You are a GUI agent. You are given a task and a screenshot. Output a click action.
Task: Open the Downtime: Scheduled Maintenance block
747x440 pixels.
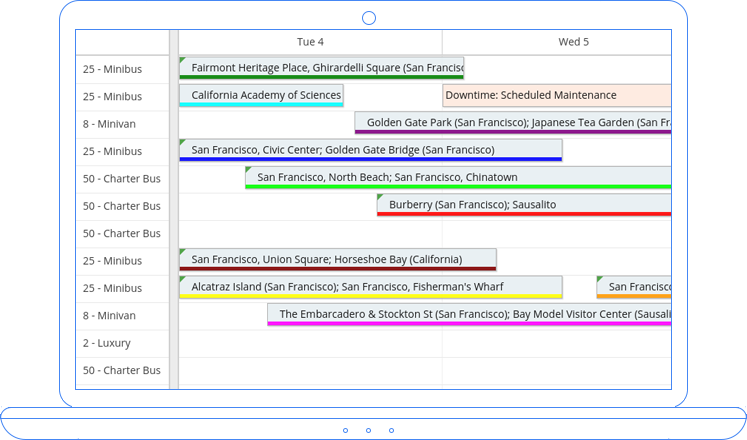(x=556, y=95)
